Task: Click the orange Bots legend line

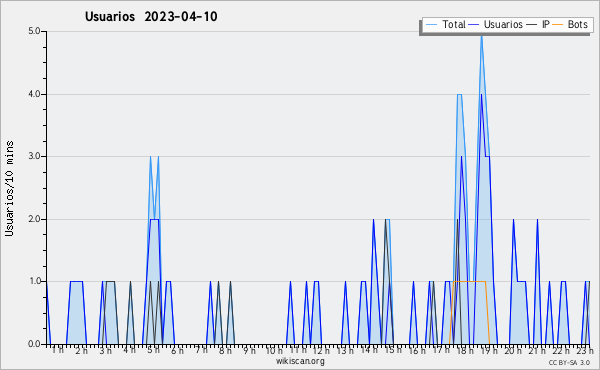Action: coord(558,24)
